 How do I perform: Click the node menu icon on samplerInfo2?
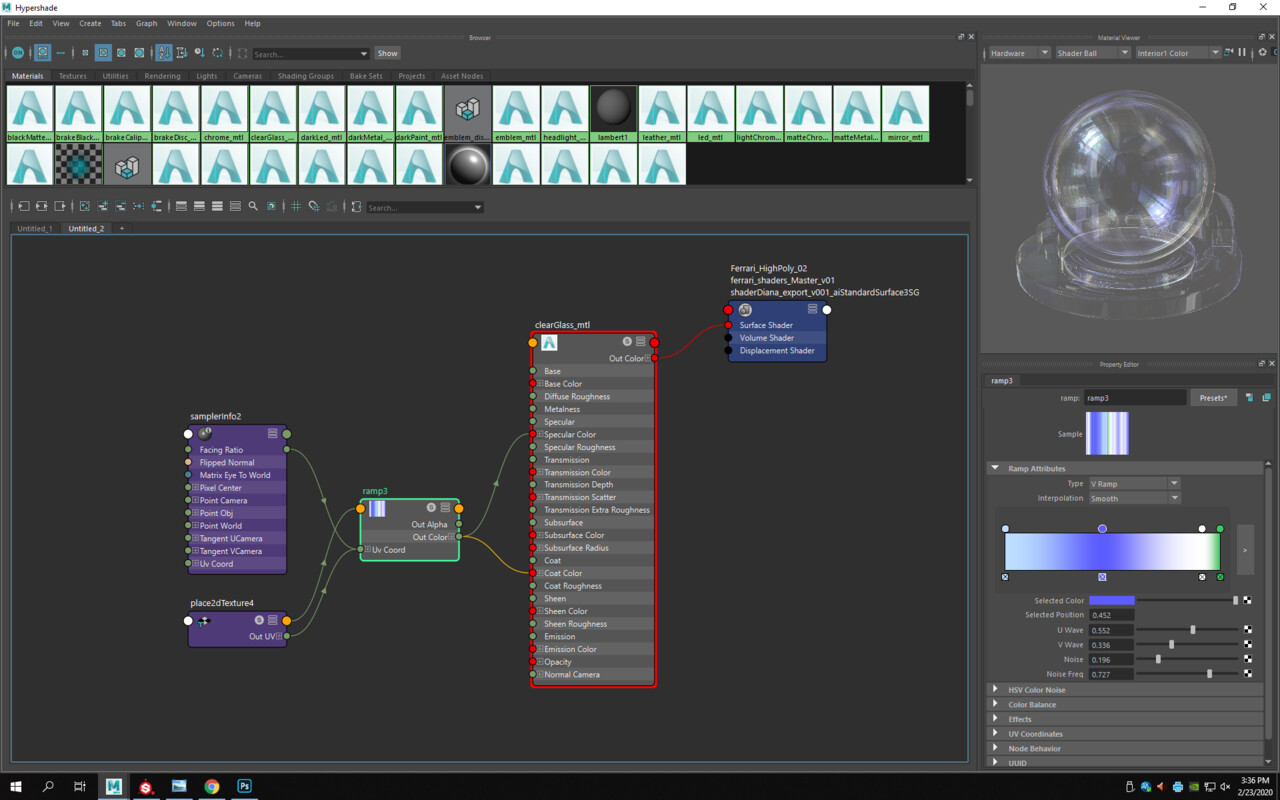pyautogui.click(x=272, y=434)
